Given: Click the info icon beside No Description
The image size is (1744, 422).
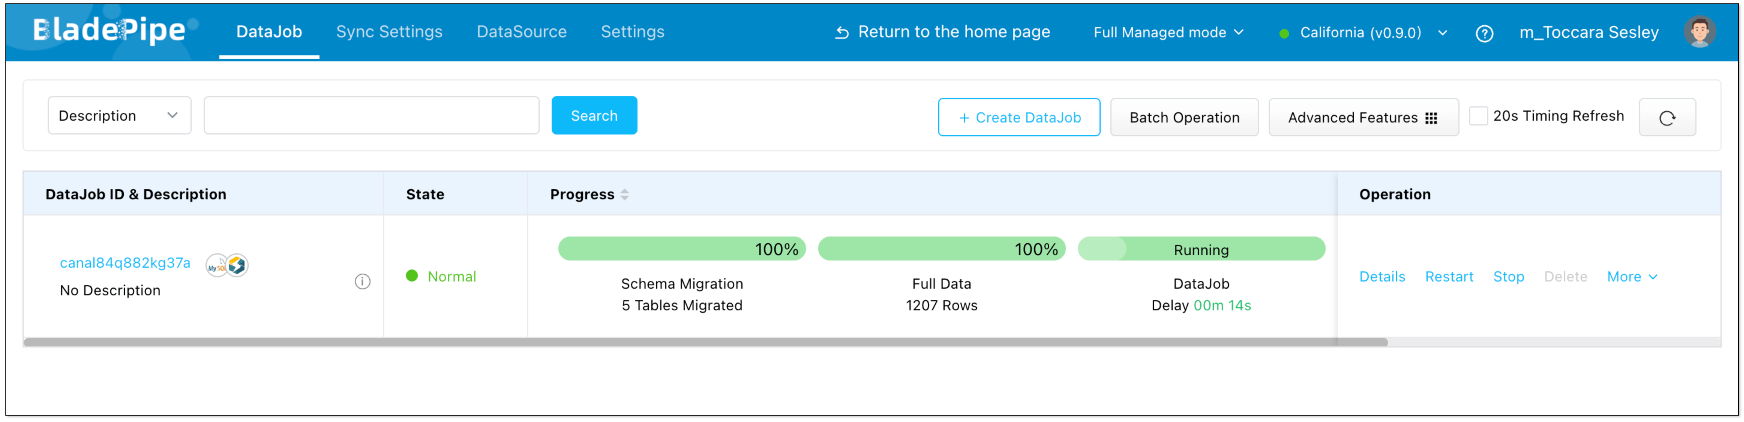Looking at the screenshot, I should 363,282.
